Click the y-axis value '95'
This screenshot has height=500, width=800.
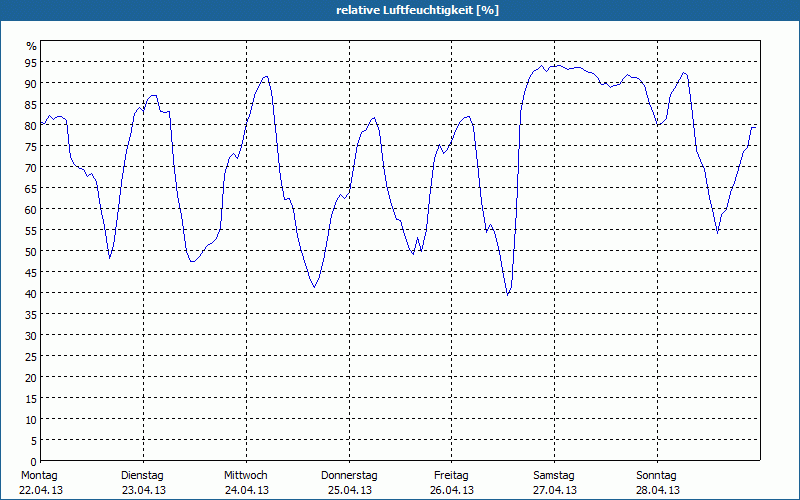click(31, 63)
